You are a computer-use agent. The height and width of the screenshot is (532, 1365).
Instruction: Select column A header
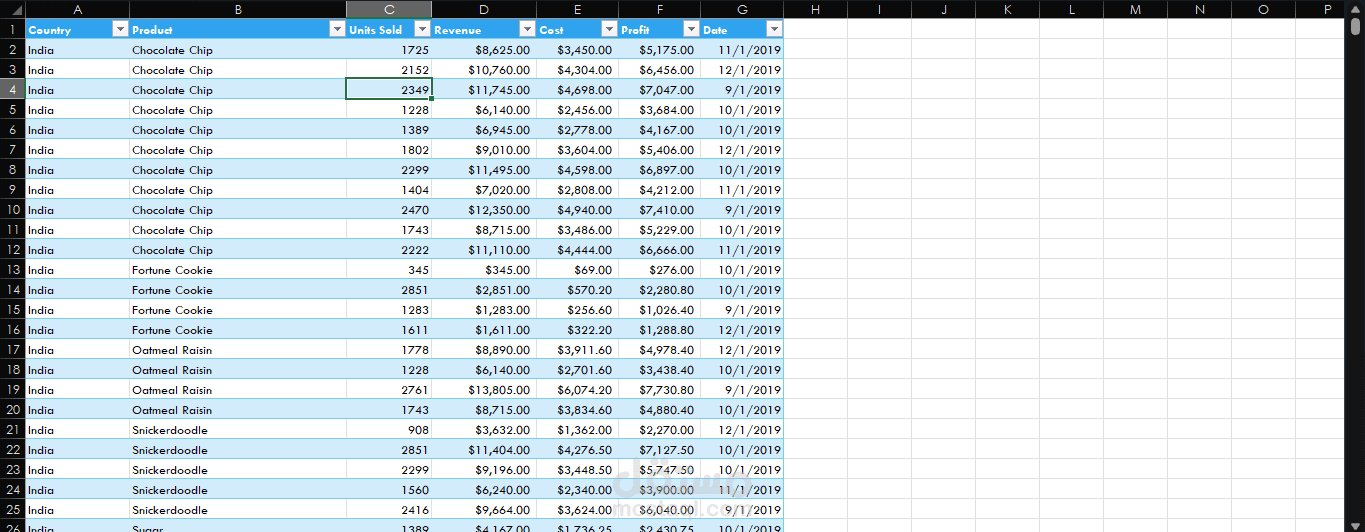[x=77, y=9]
